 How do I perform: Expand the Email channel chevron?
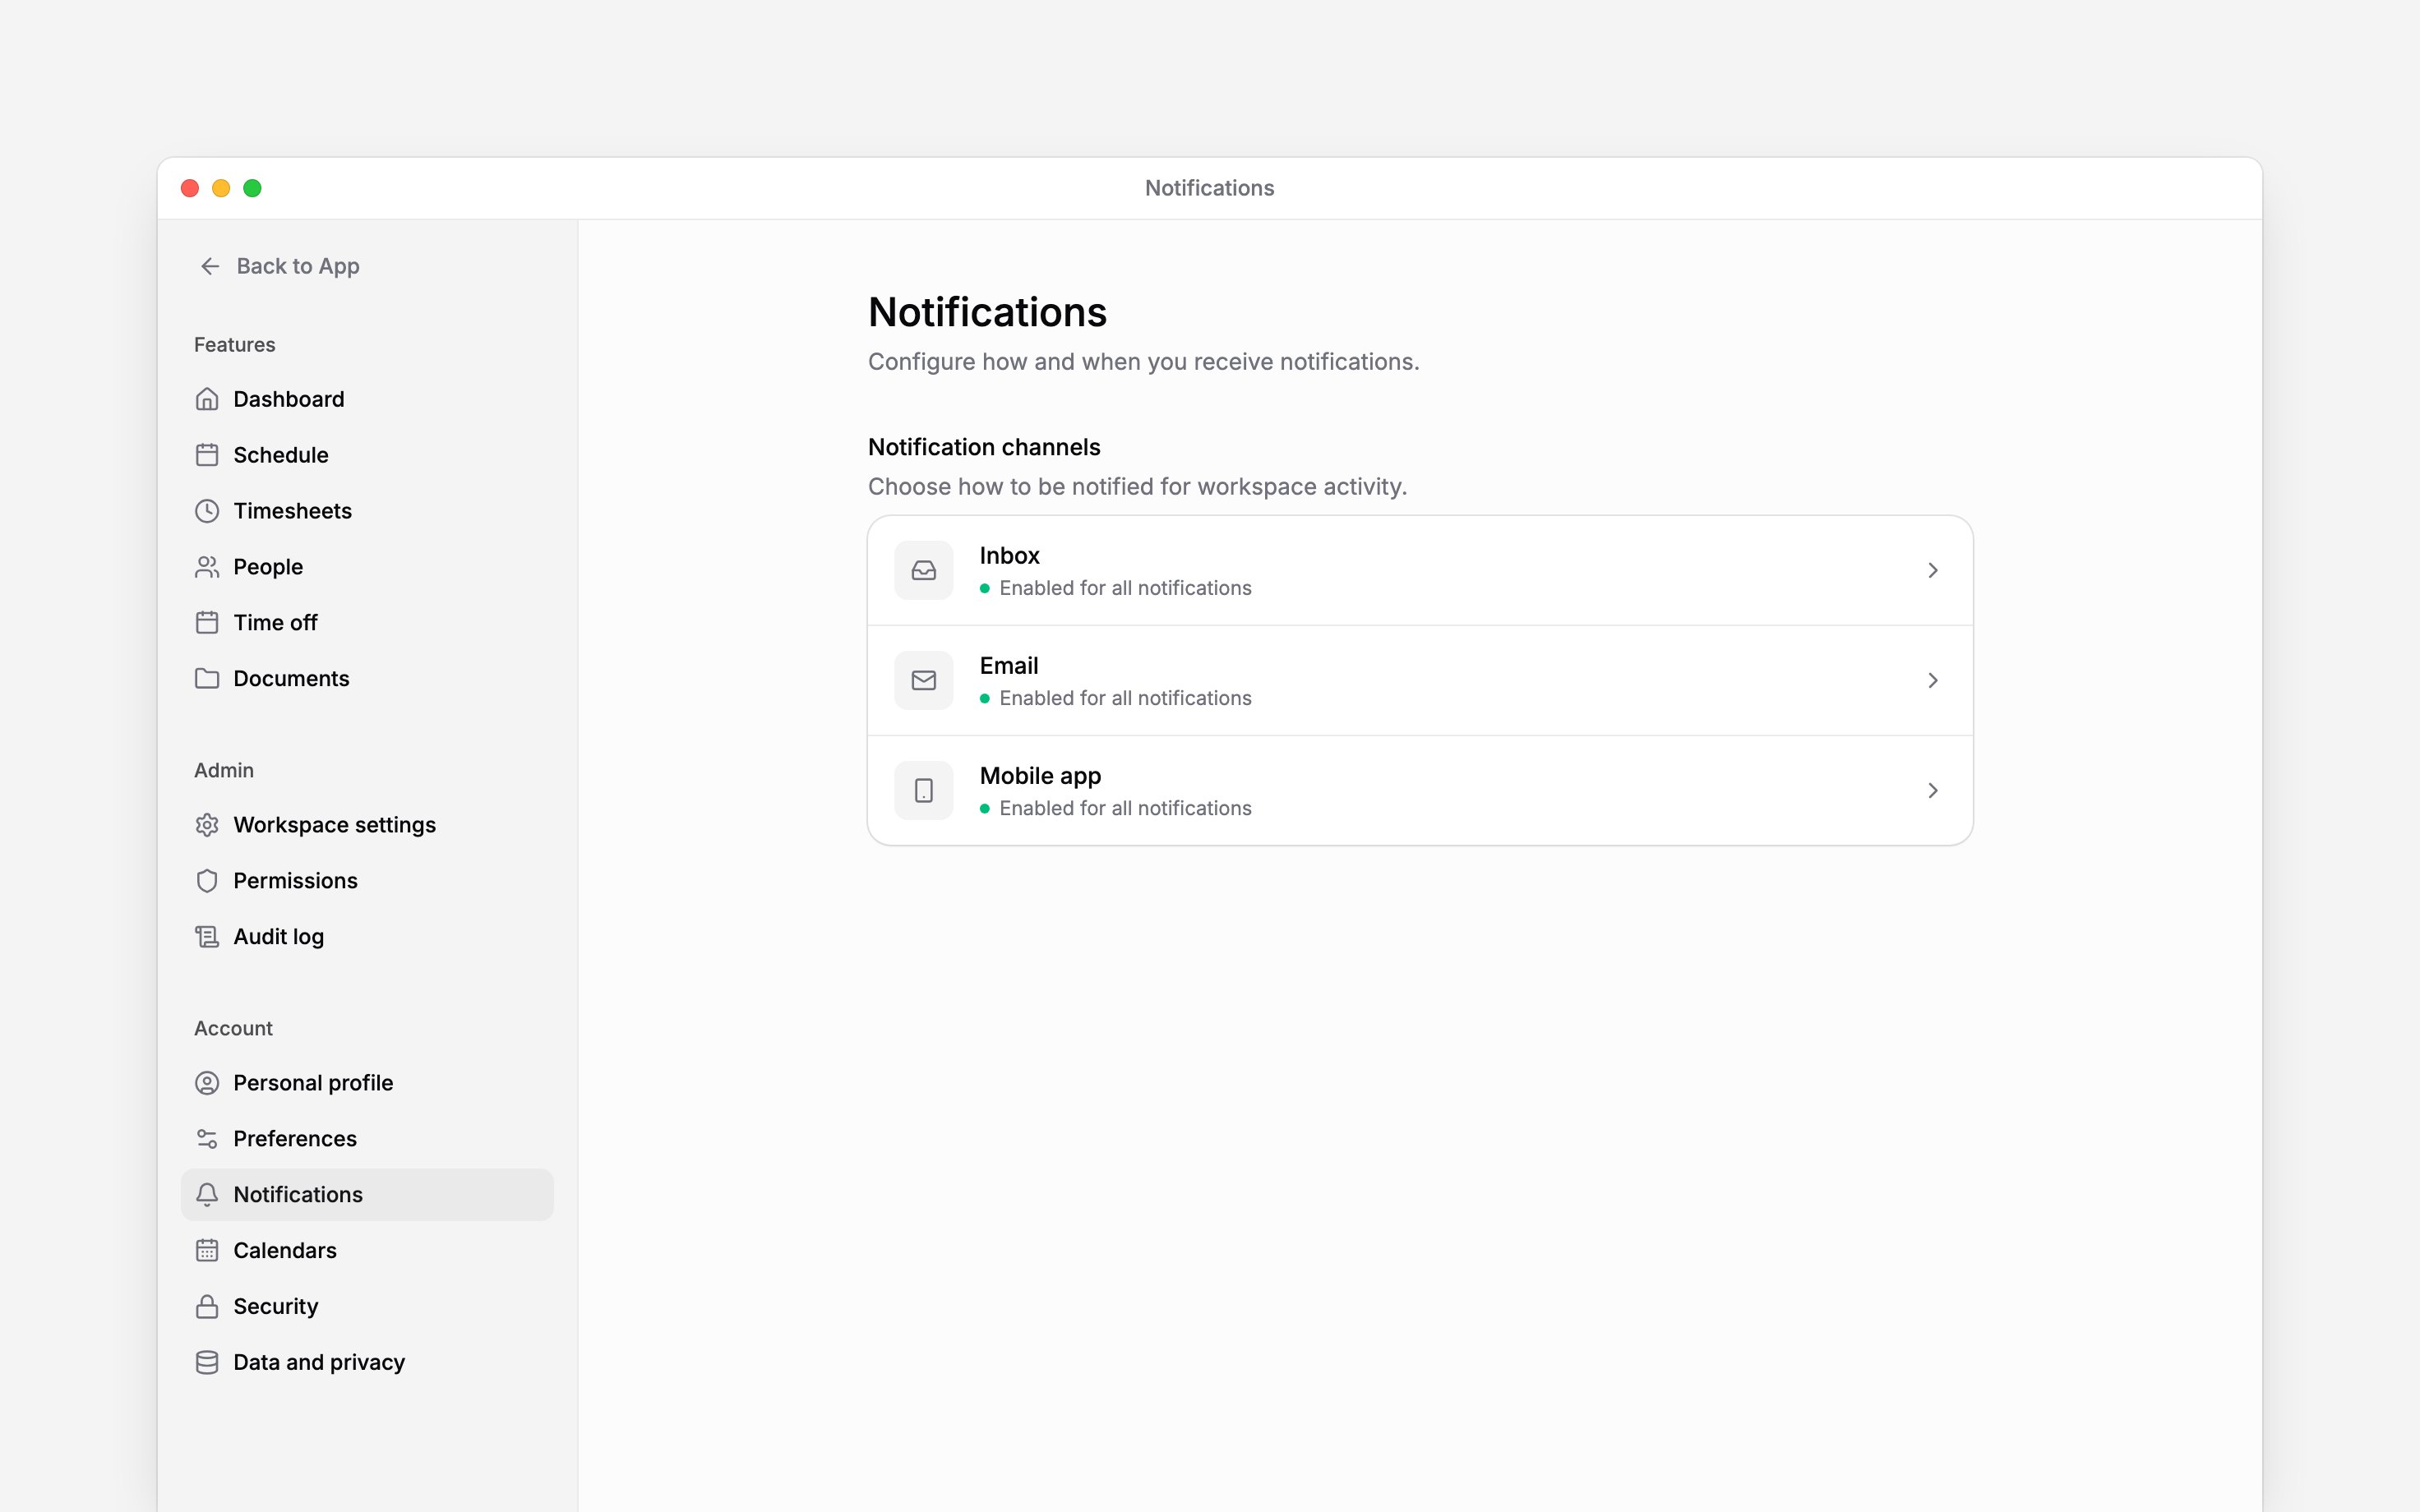[1933, 680]
